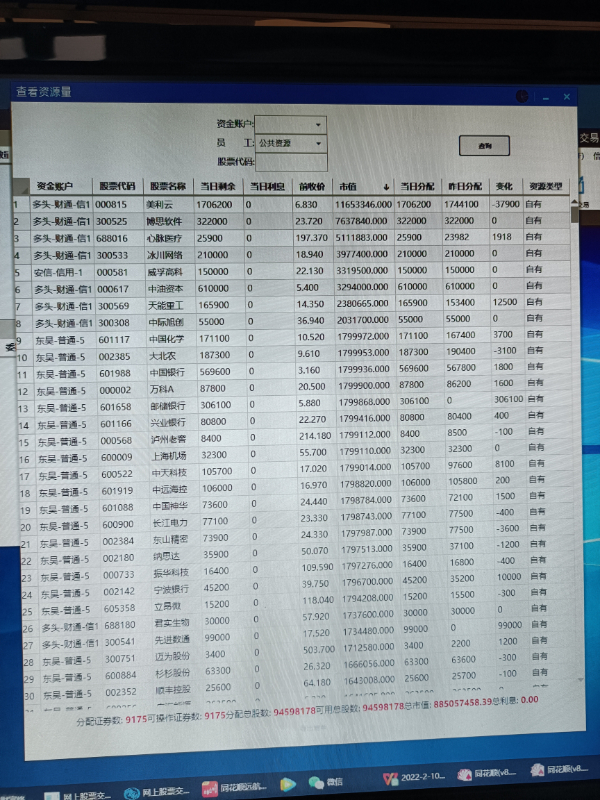Screen dimensions: 600x800
Task: Select row header number 5
Action: point(23,273)
